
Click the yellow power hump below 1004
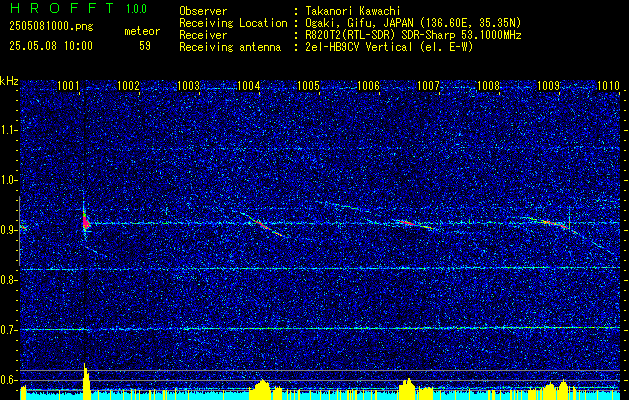[x=261, y=389]
